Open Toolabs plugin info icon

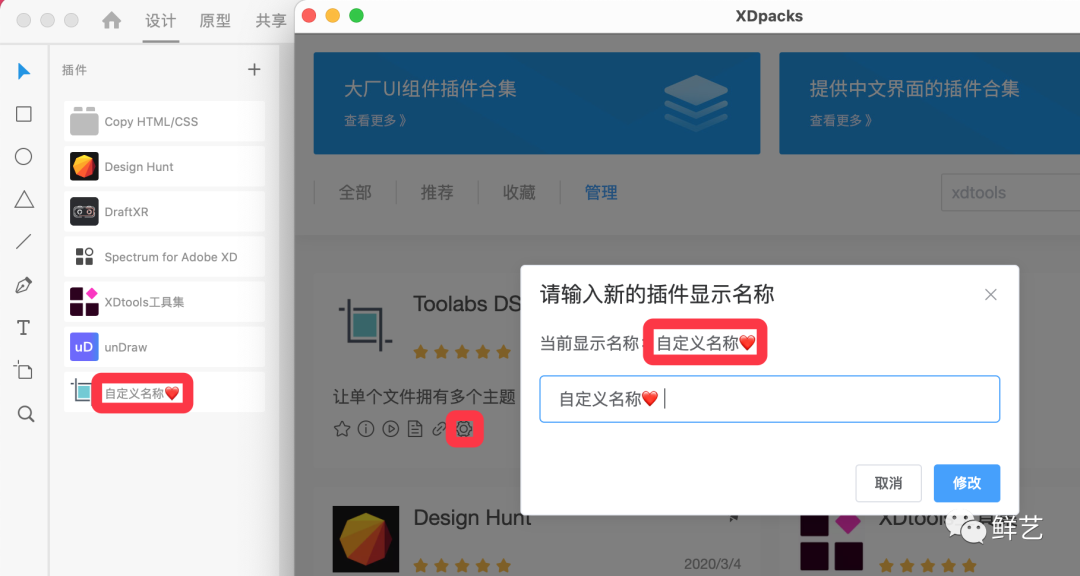tap(366, 429)
